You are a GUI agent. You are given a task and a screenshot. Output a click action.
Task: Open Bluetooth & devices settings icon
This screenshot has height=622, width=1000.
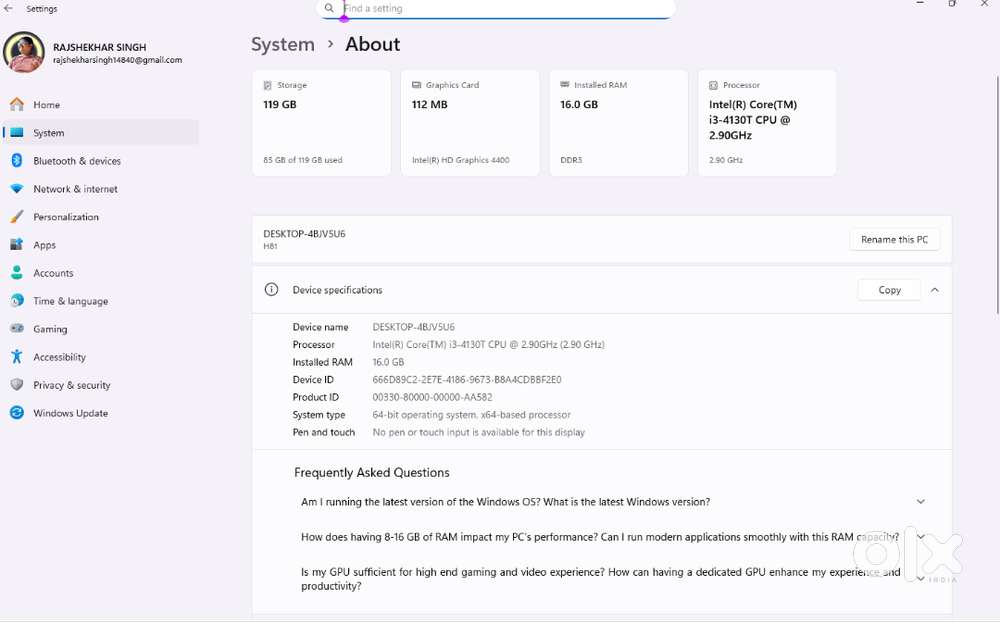click(16, 161)
